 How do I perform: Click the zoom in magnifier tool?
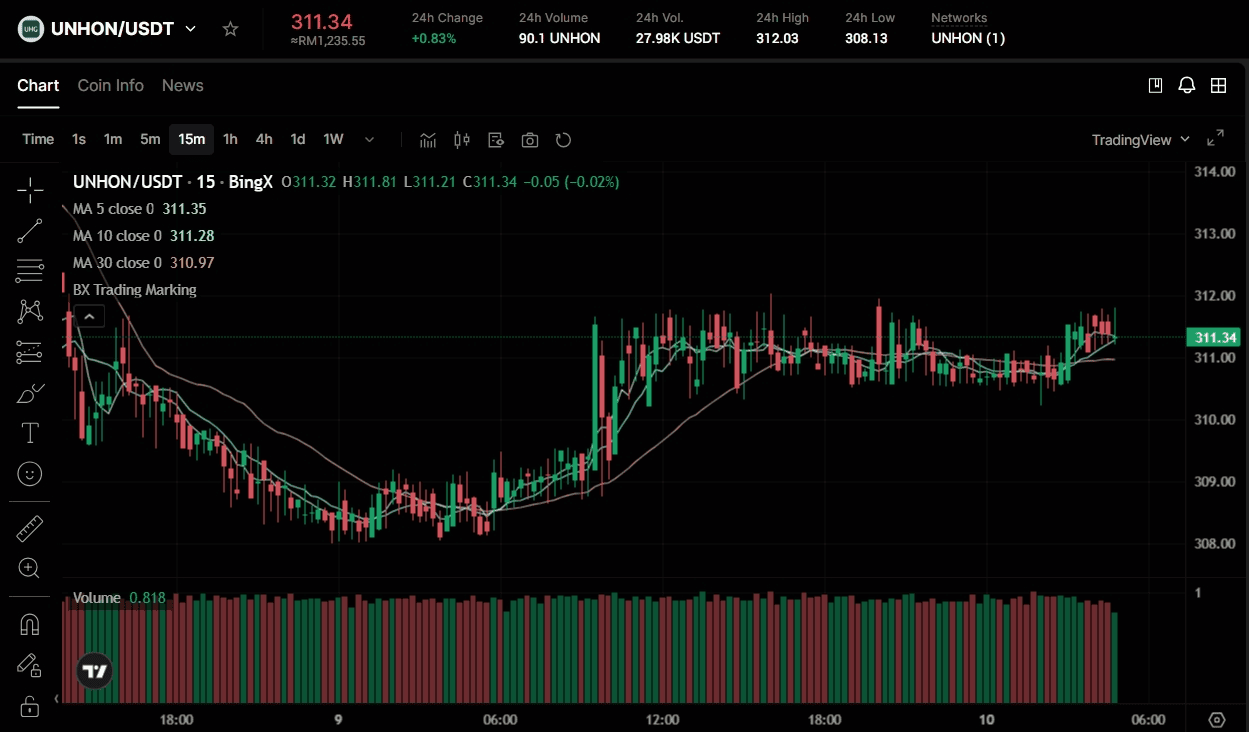click(30, 569)
